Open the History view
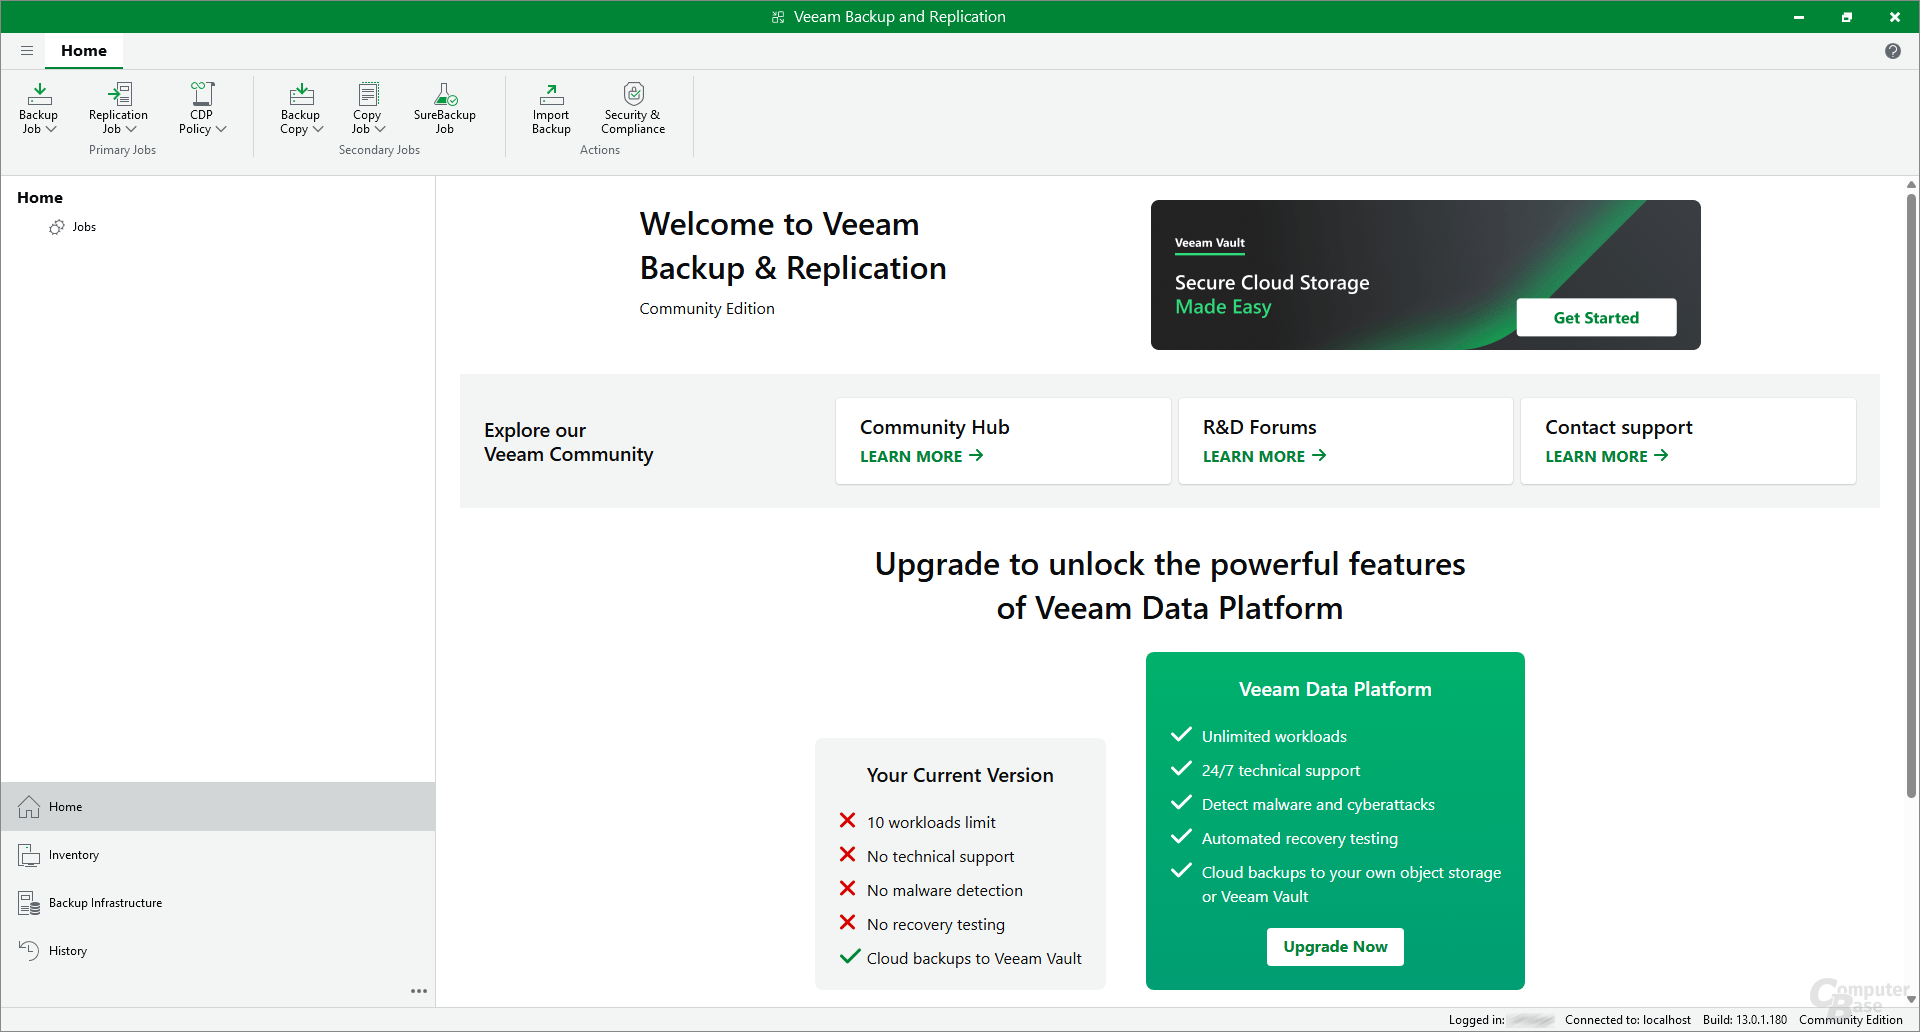The height and width of the screenshot is (1032, 1920). click(68, 951)
